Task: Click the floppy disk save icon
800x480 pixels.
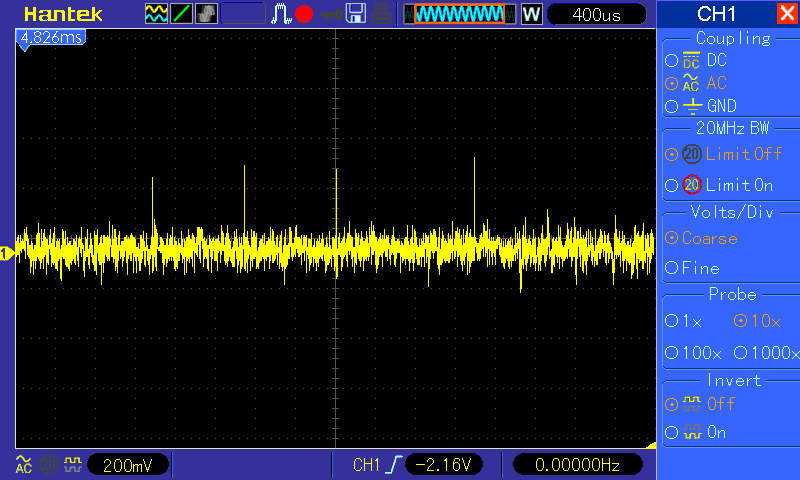Action: 356,14
